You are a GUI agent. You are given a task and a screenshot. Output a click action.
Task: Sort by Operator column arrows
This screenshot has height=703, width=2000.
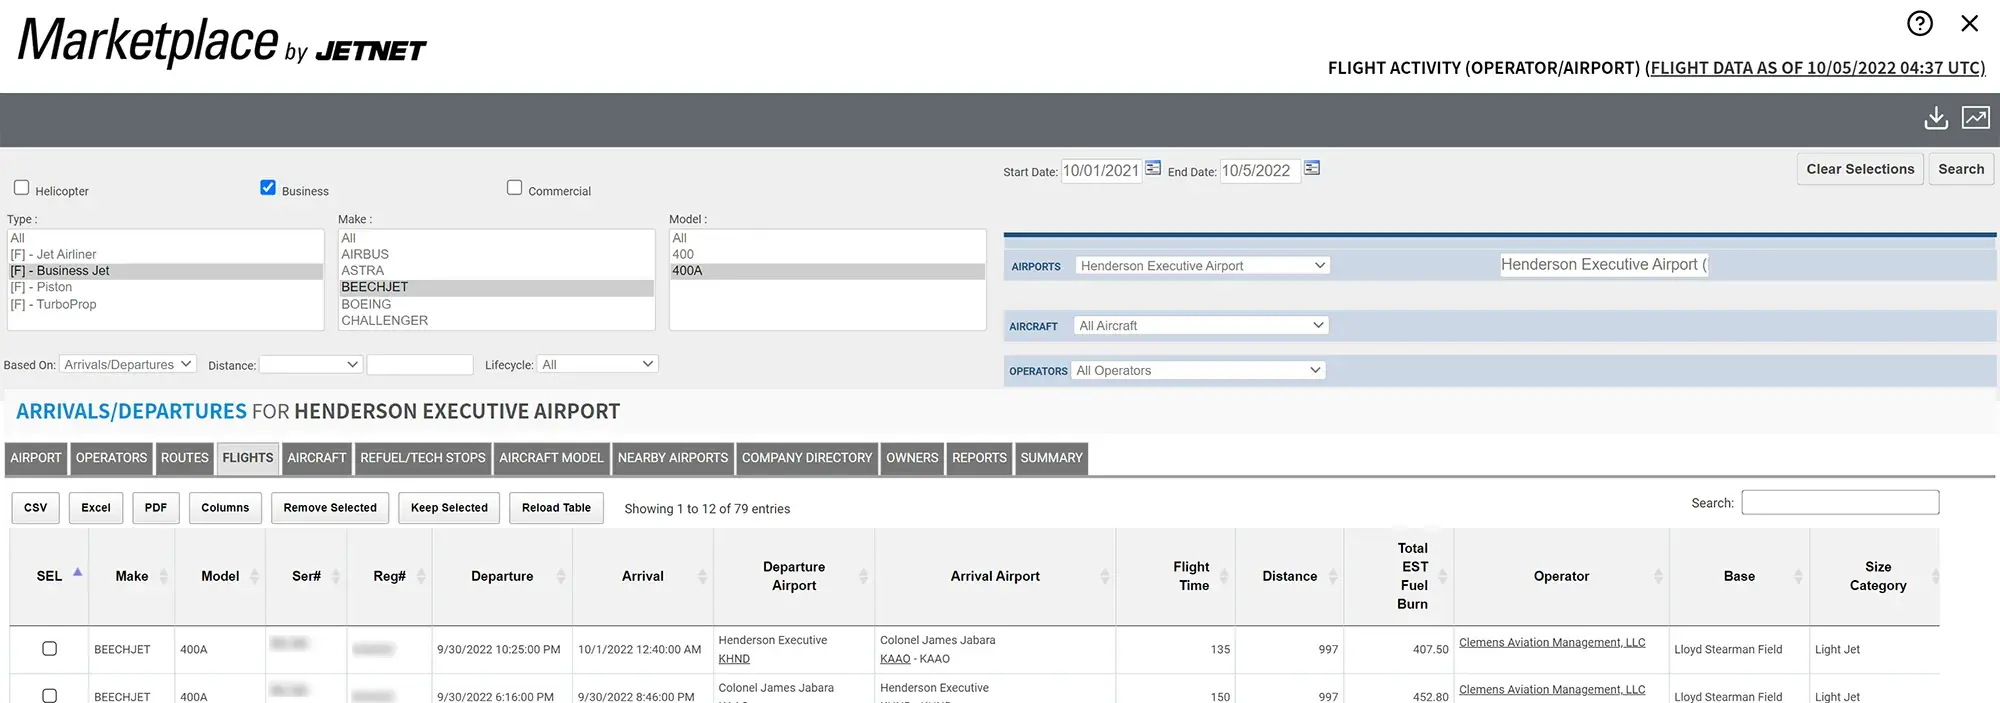(x=1657, y=576)
